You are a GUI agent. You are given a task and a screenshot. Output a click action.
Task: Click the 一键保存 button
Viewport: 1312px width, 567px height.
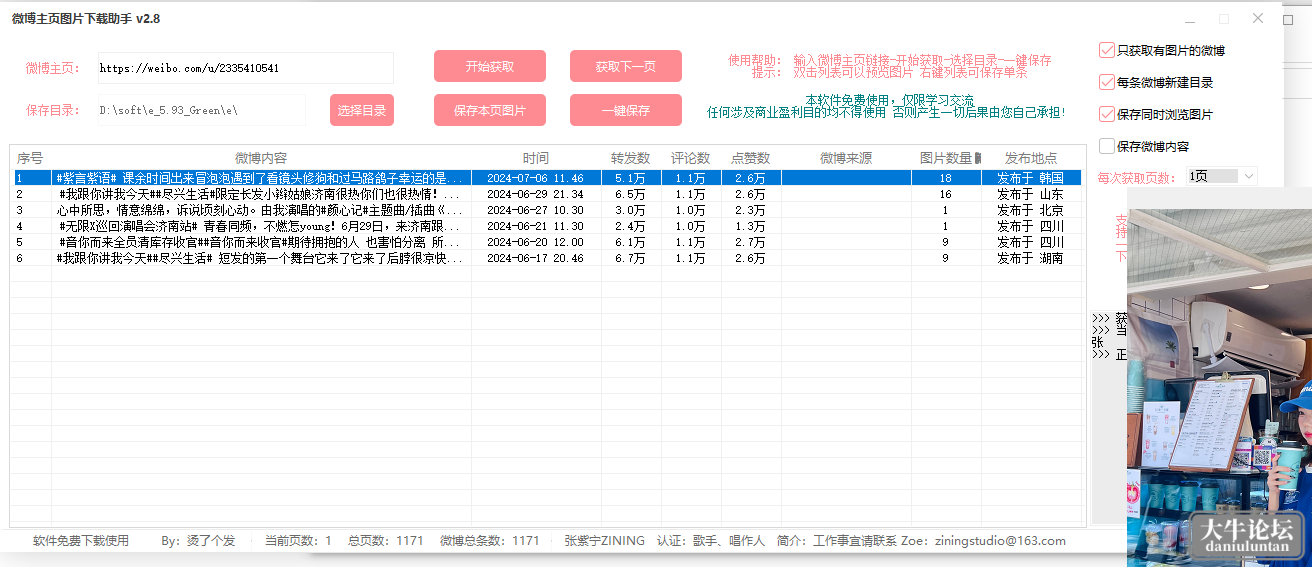point(626,110)
